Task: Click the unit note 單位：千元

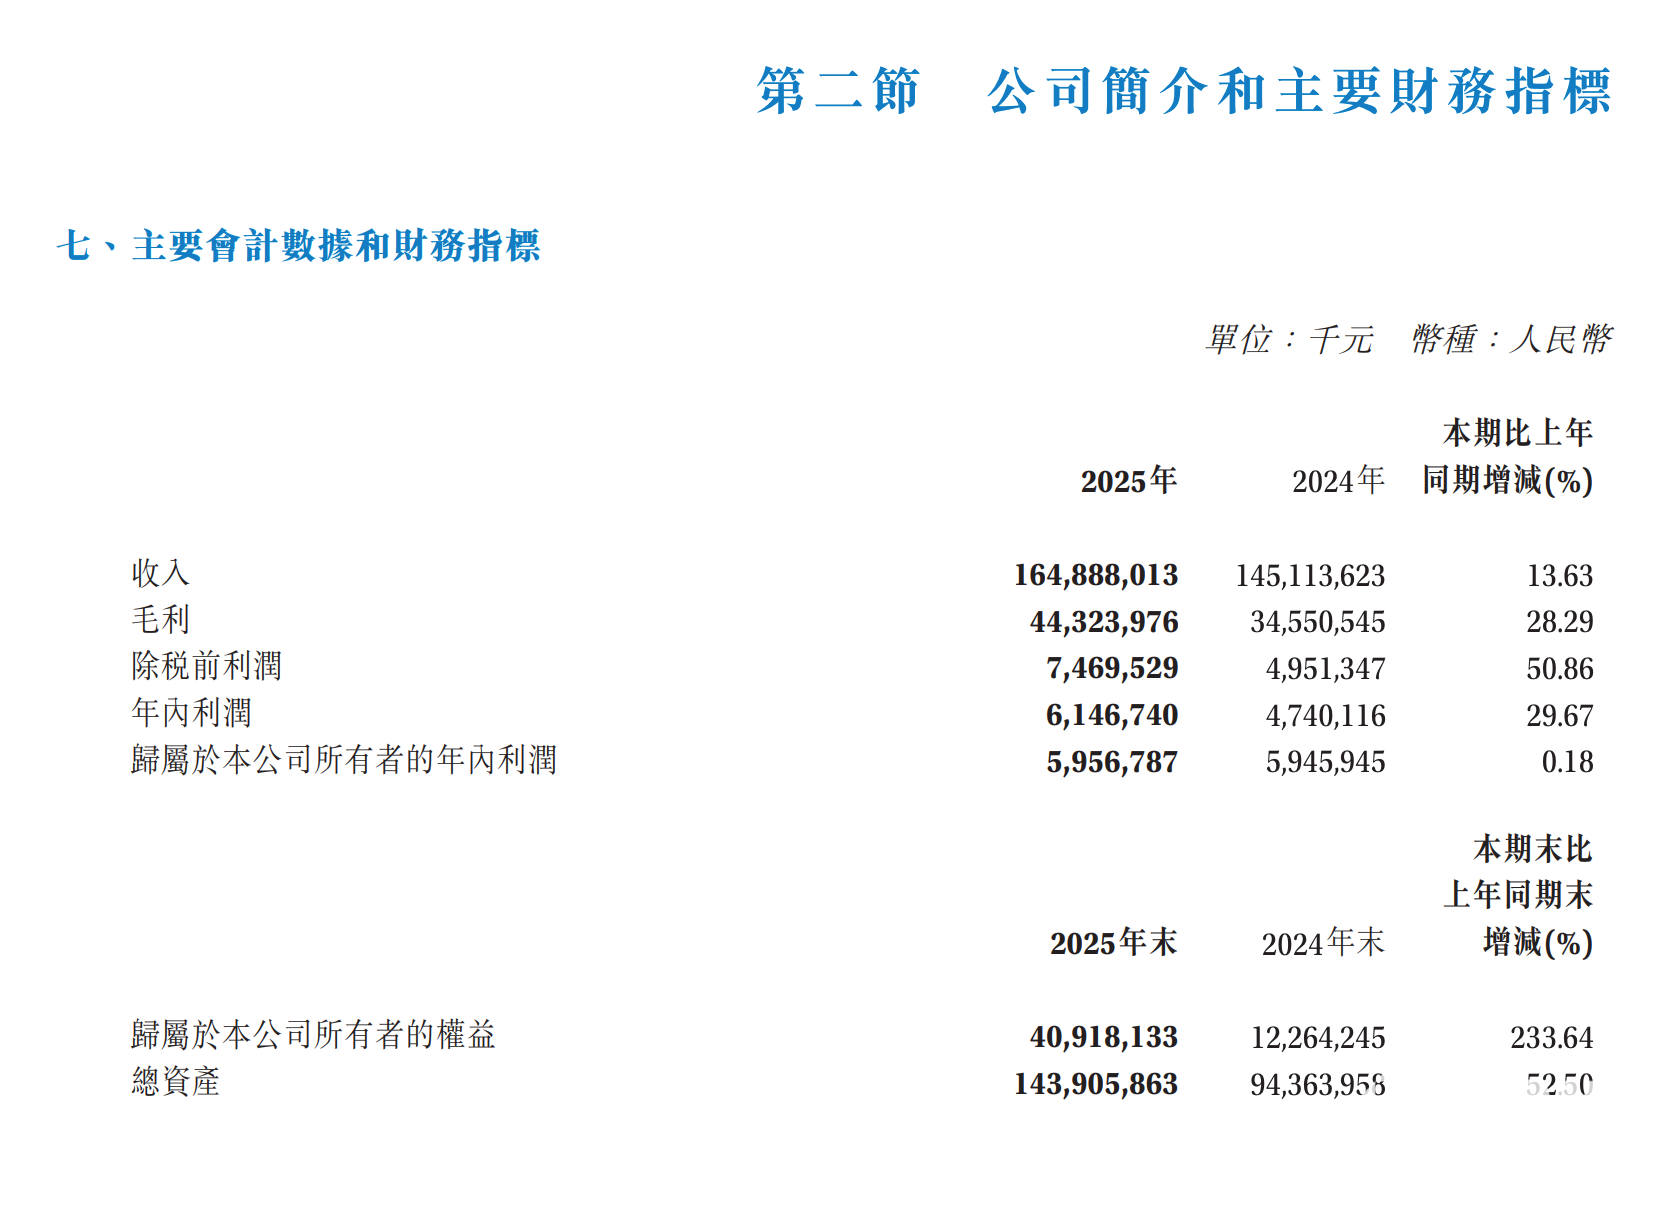Action: click(x=1289, y=340)
